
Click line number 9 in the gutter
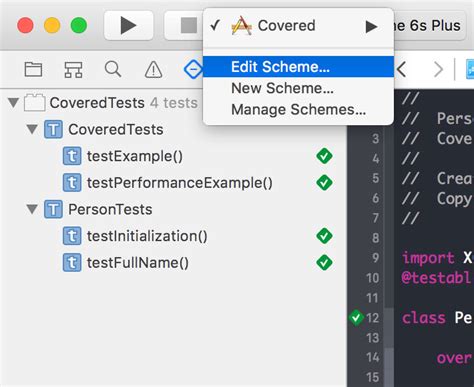(x=376, y=258)
